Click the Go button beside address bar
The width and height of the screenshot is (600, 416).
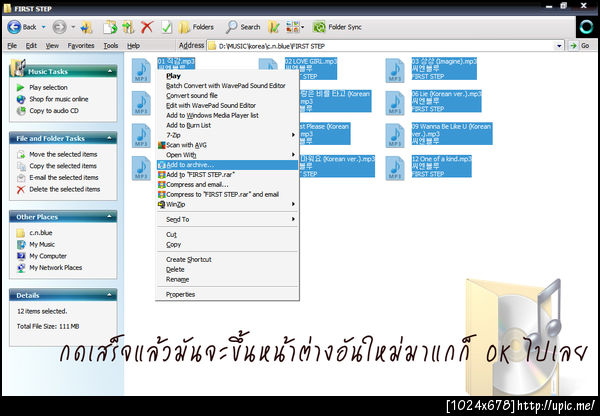(579, 46)
